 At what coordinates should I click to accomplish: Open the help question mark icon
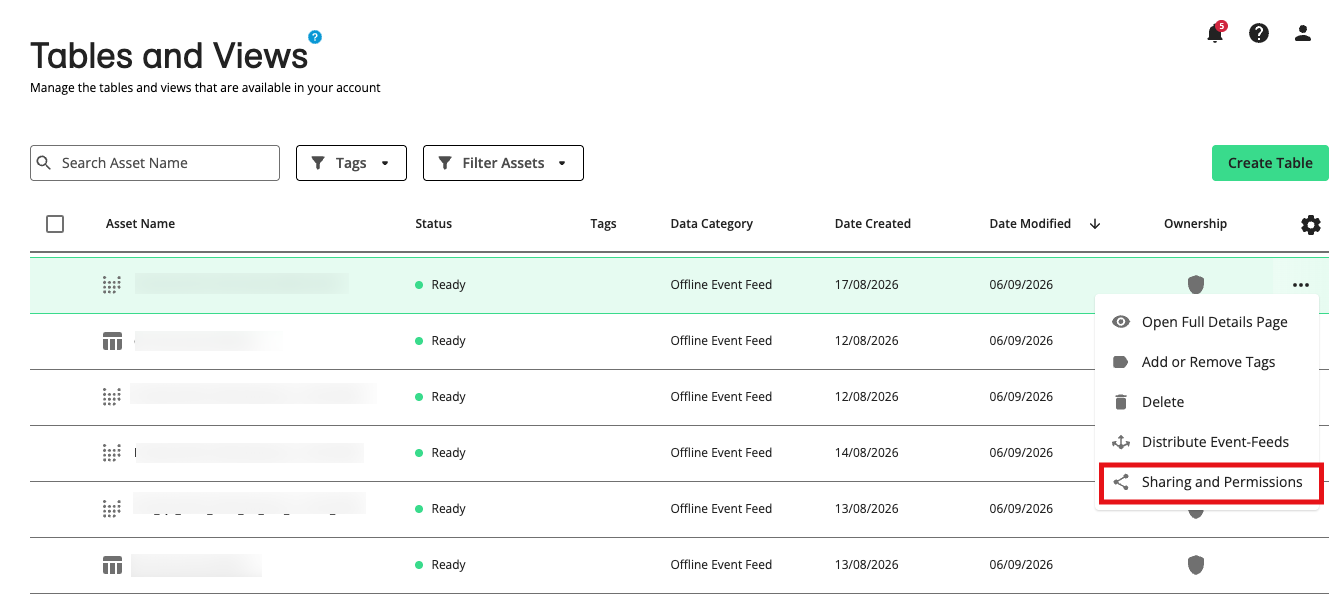click(x=1259, y=33)
